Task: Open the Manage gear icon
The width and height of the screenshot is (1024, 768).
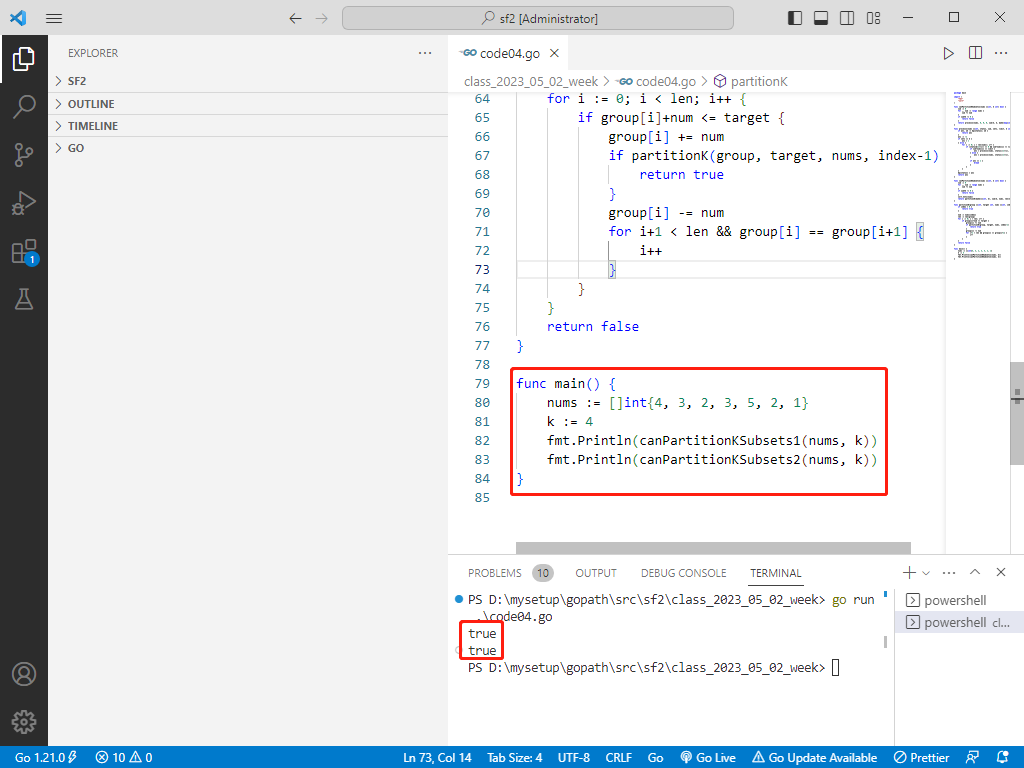Action: pyautogui.click(x=24, y=722)
